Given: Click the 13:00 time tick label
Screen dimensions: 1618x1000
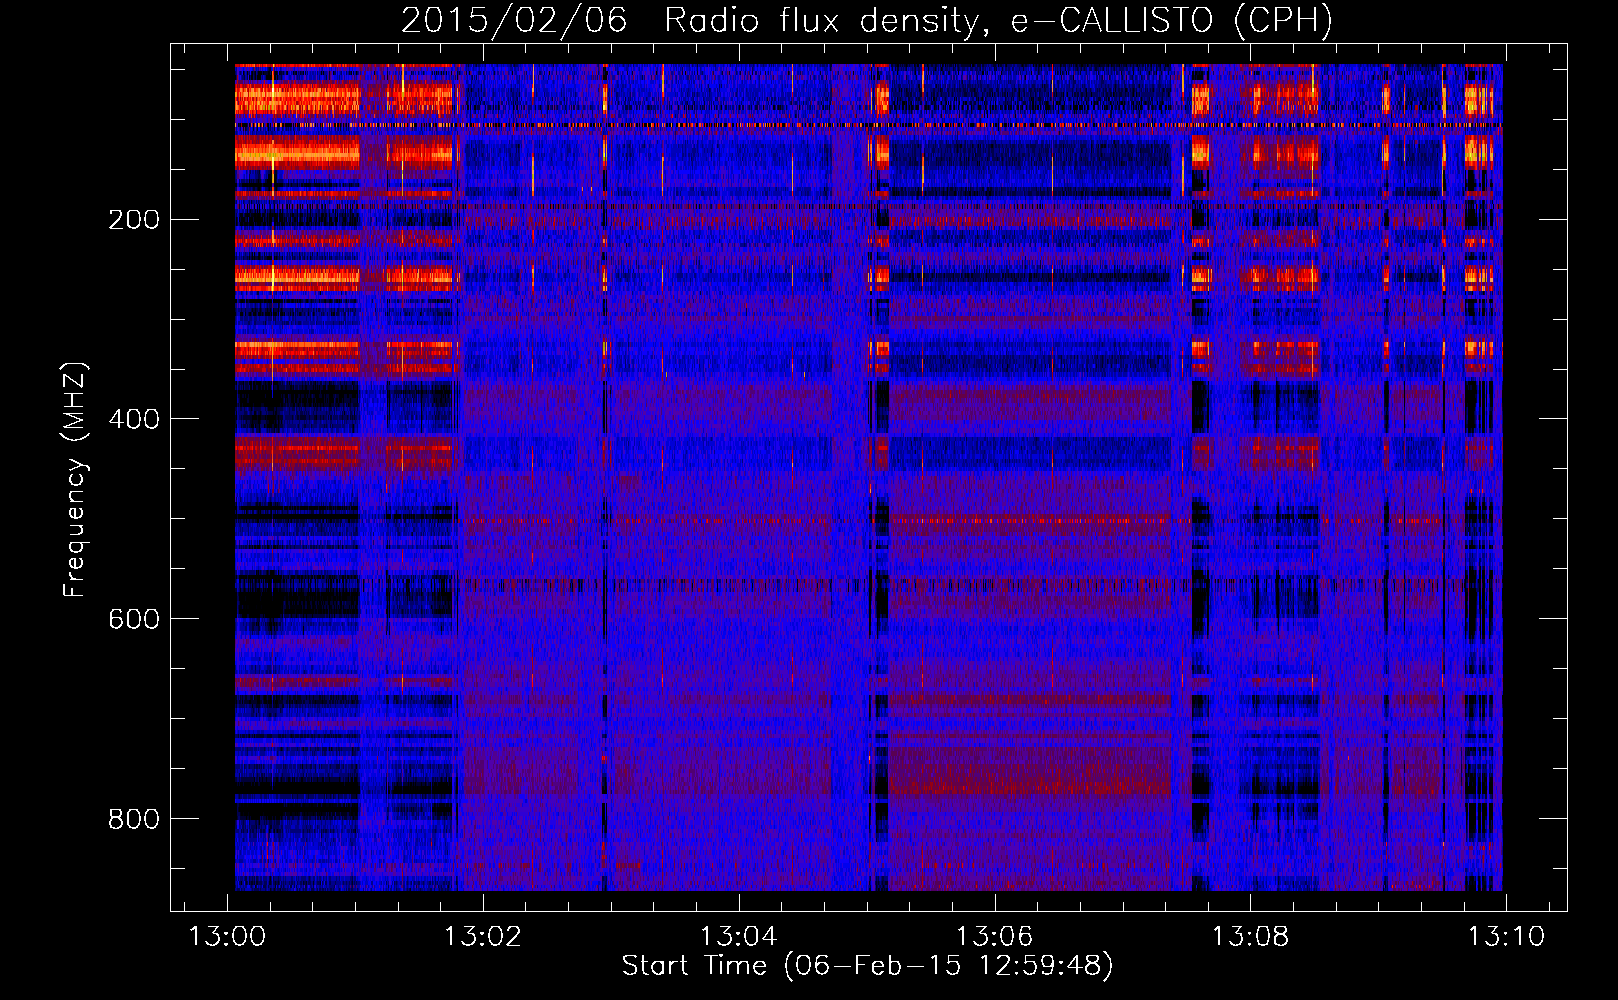Looking at the screenshot, I should [x=227, y=937].
